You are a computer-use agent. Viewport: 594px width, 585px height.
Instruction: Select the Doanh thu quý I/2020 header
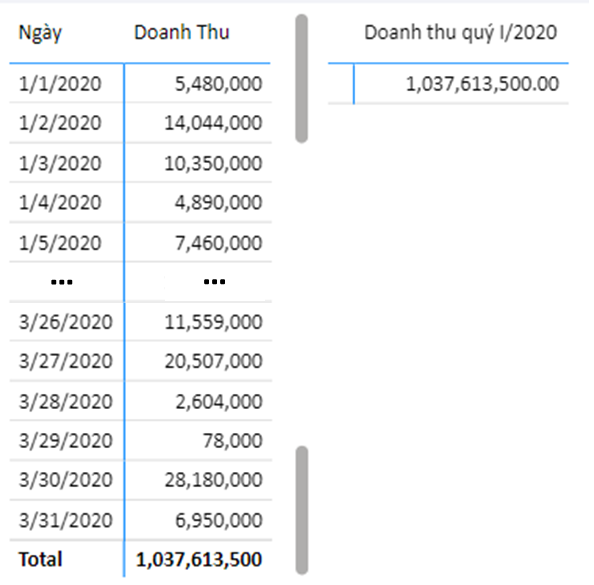click(460, 33)
